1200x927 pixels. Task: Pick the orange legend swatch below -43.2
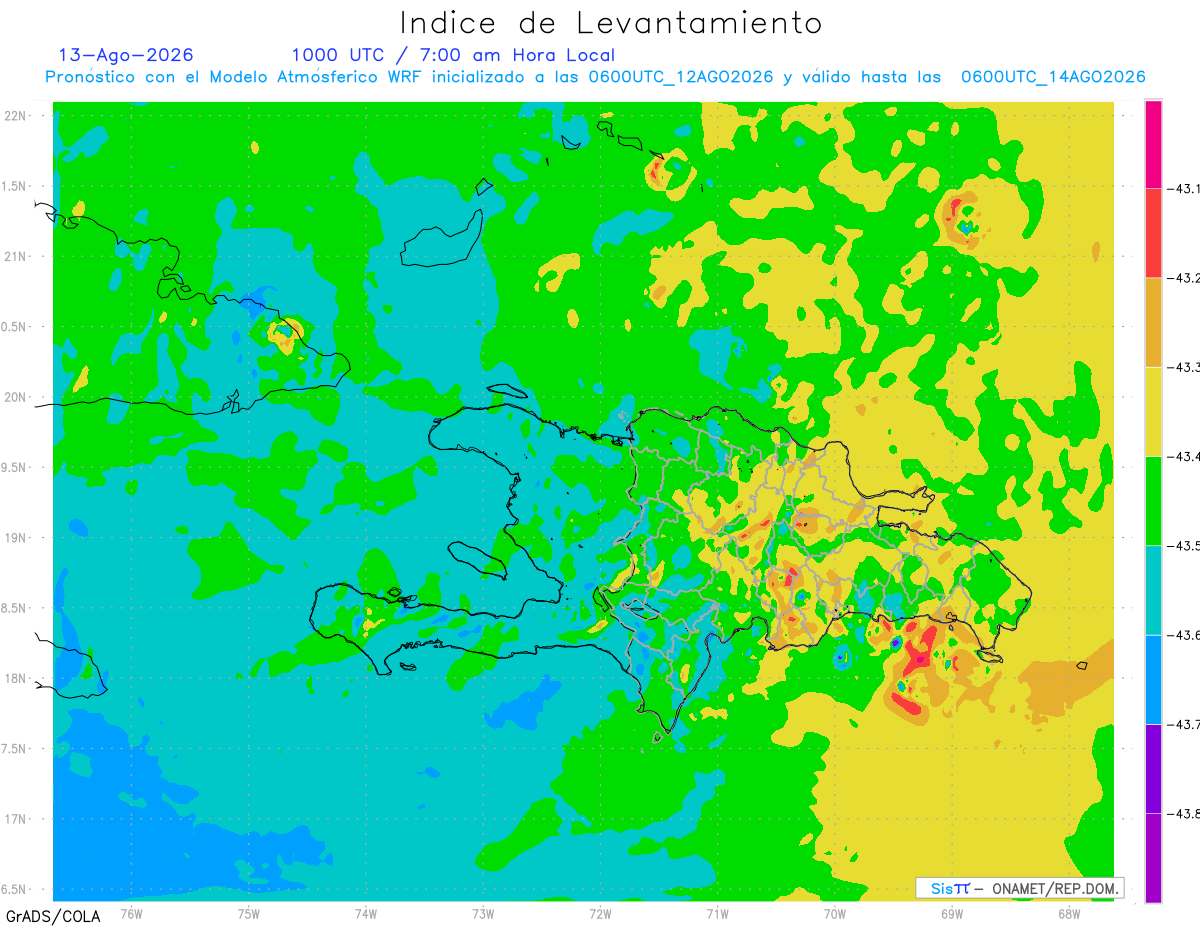[x=1153, y=322]
